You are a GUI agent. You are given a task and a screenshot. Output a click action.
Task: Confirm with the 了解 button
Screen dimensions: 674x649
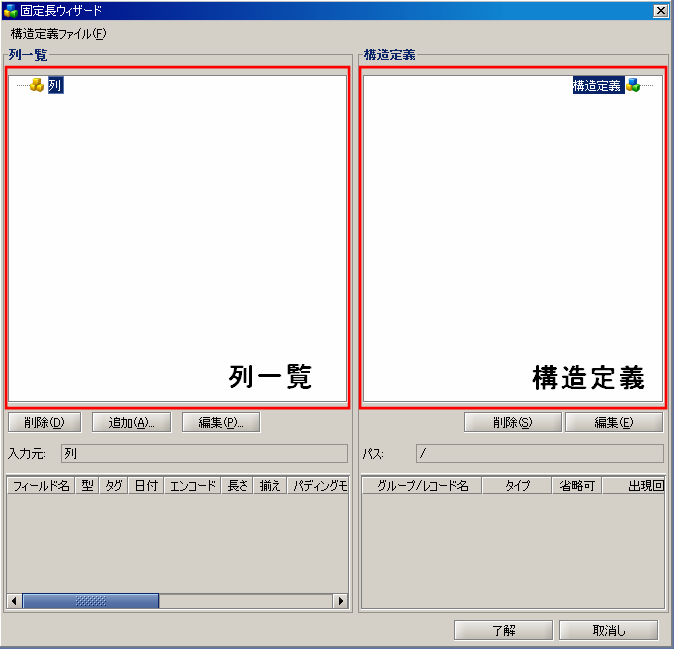point(503,630)
